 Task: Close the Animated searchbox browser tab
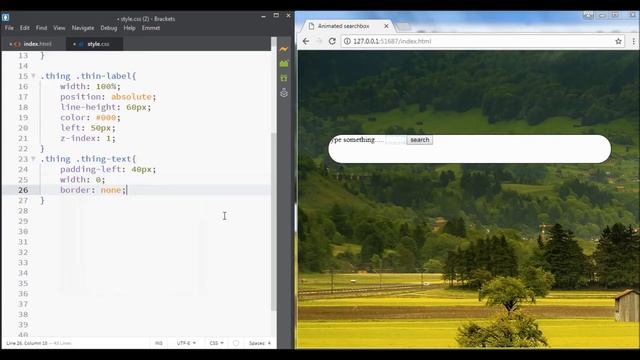pos(386,26)
